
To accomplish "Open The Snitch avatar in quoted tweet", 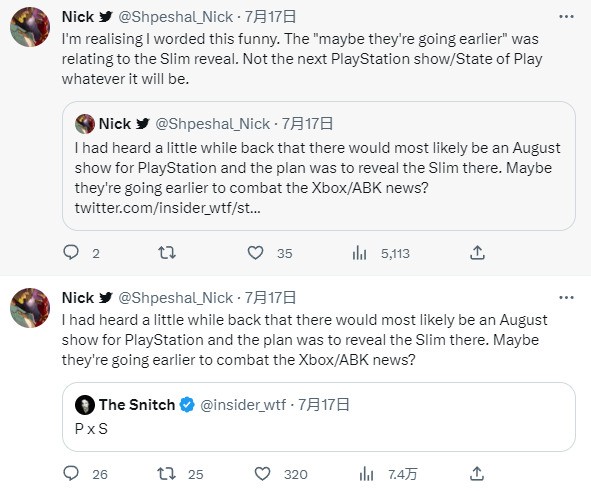I will click(85, 405).
